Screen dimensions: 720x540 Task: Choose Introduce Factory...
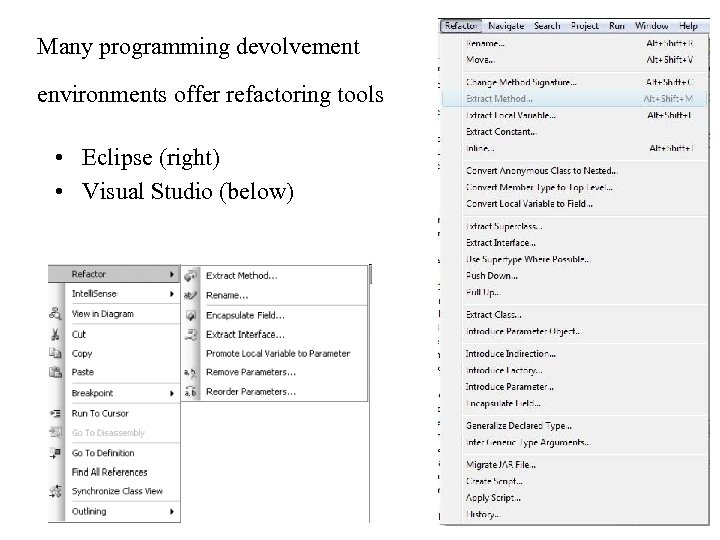[x=574, y=371]
